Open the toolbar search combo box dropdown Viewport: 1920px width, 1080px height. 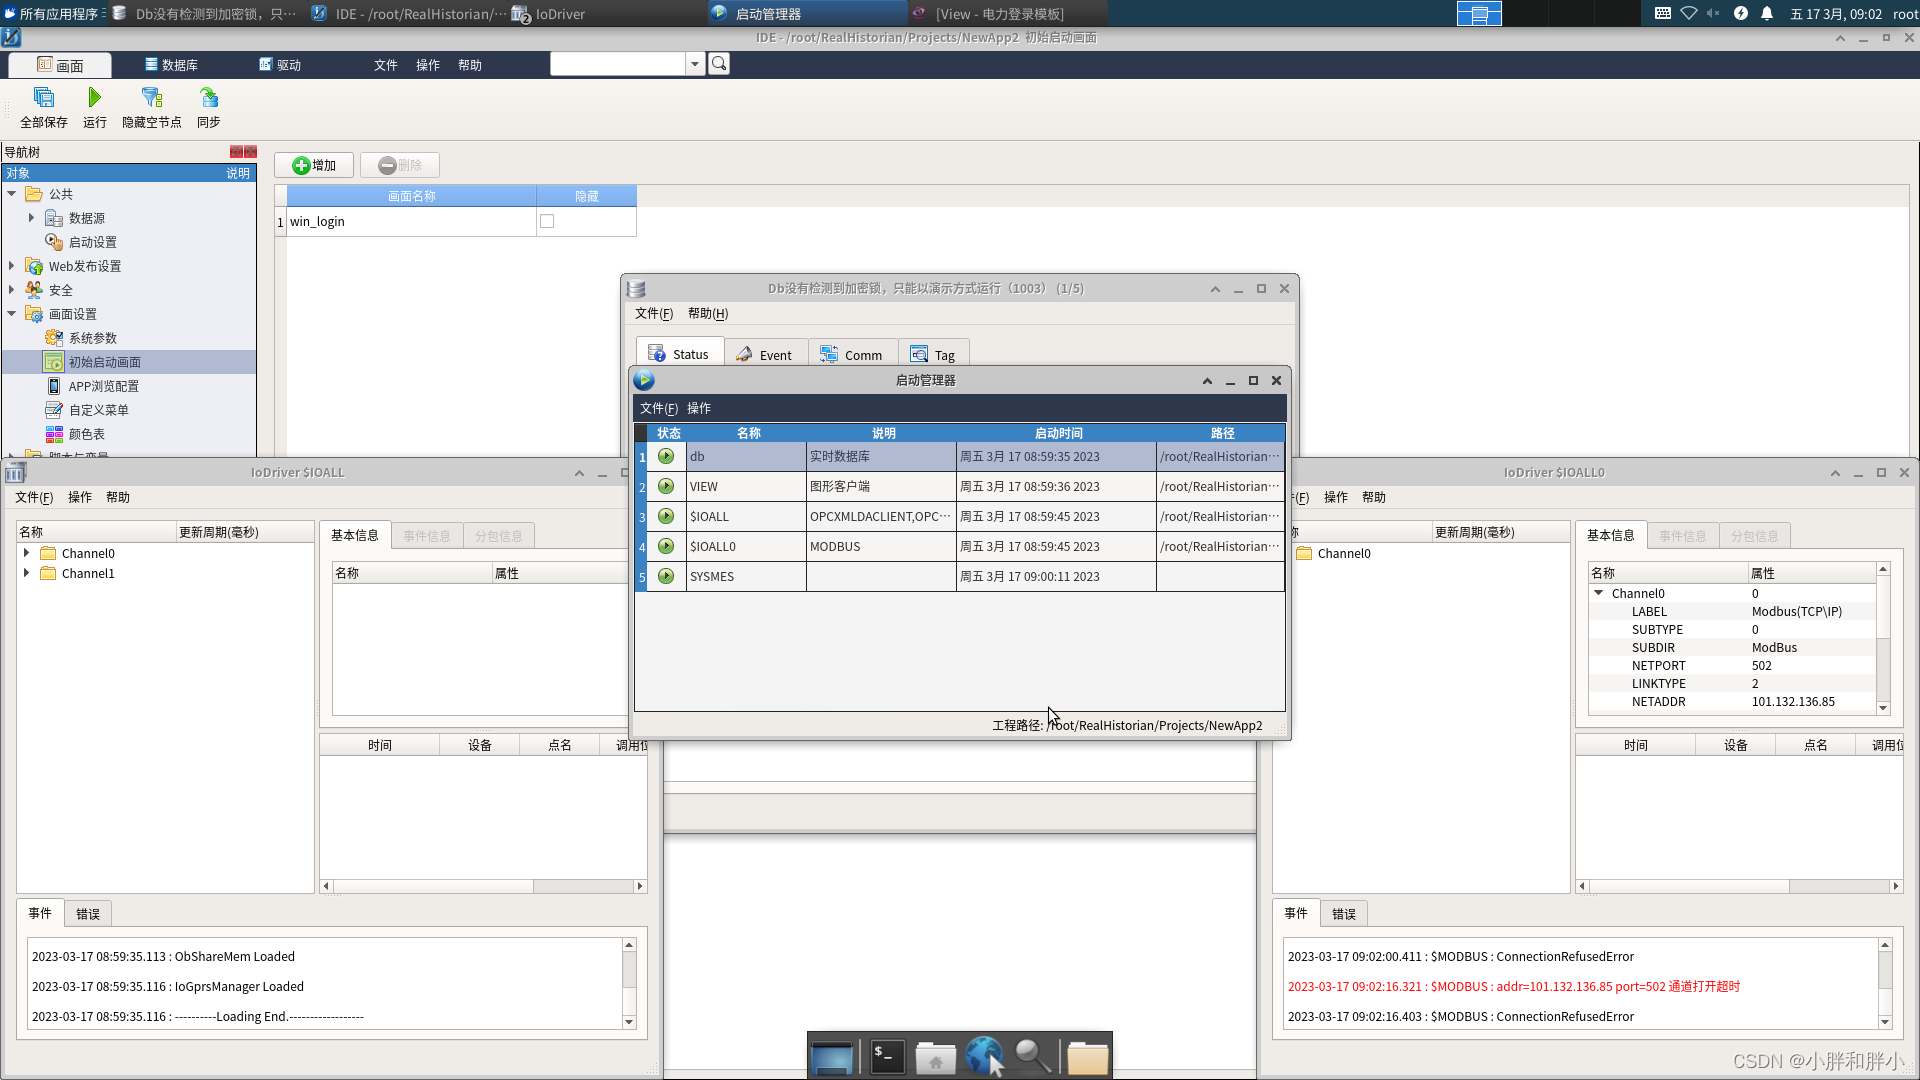tap(695, 64)
